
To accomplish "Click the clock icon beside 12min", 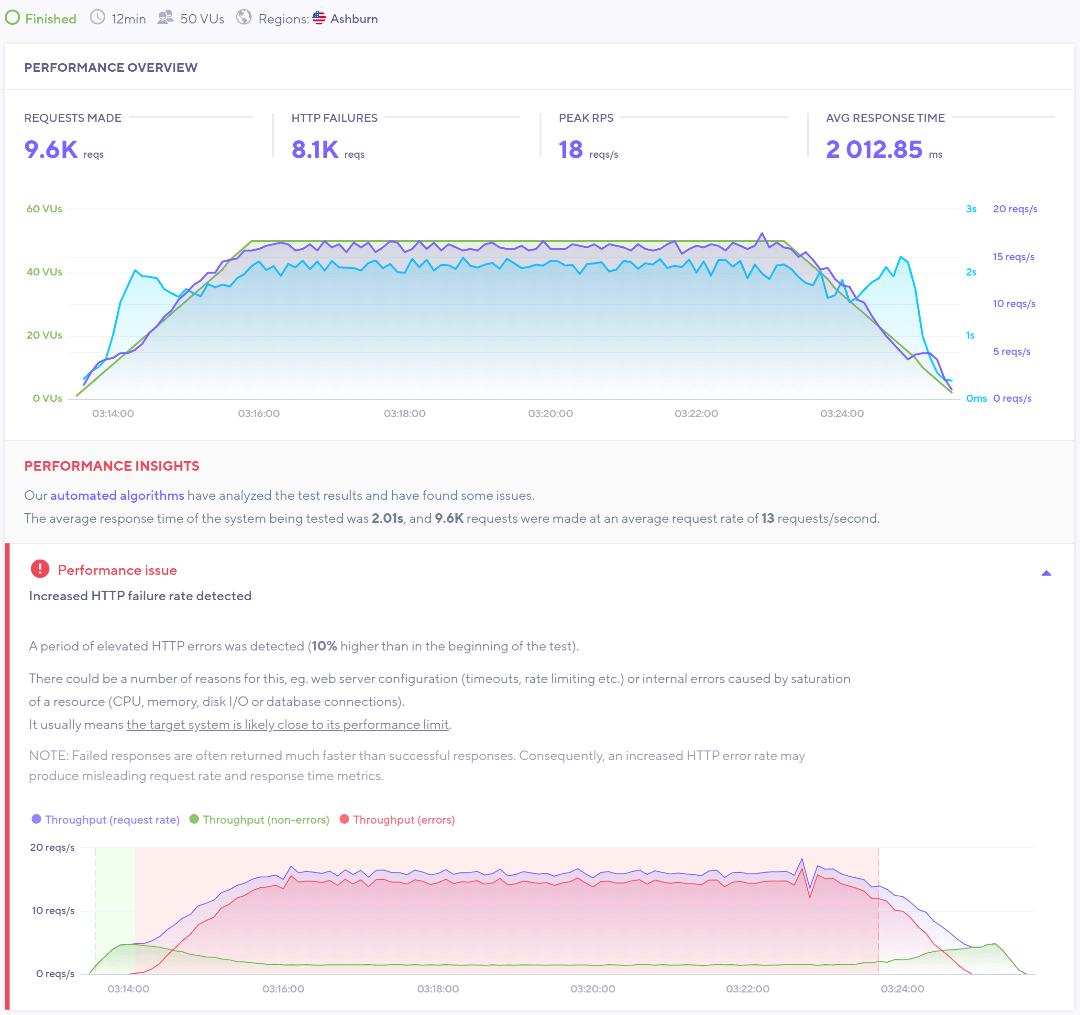I will 97,17.
